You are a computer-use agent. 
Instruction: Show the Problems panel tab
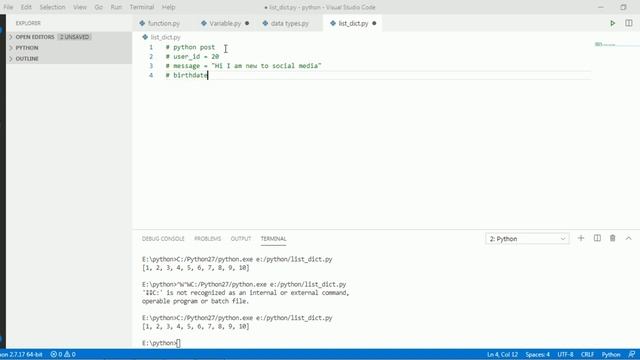207,239
